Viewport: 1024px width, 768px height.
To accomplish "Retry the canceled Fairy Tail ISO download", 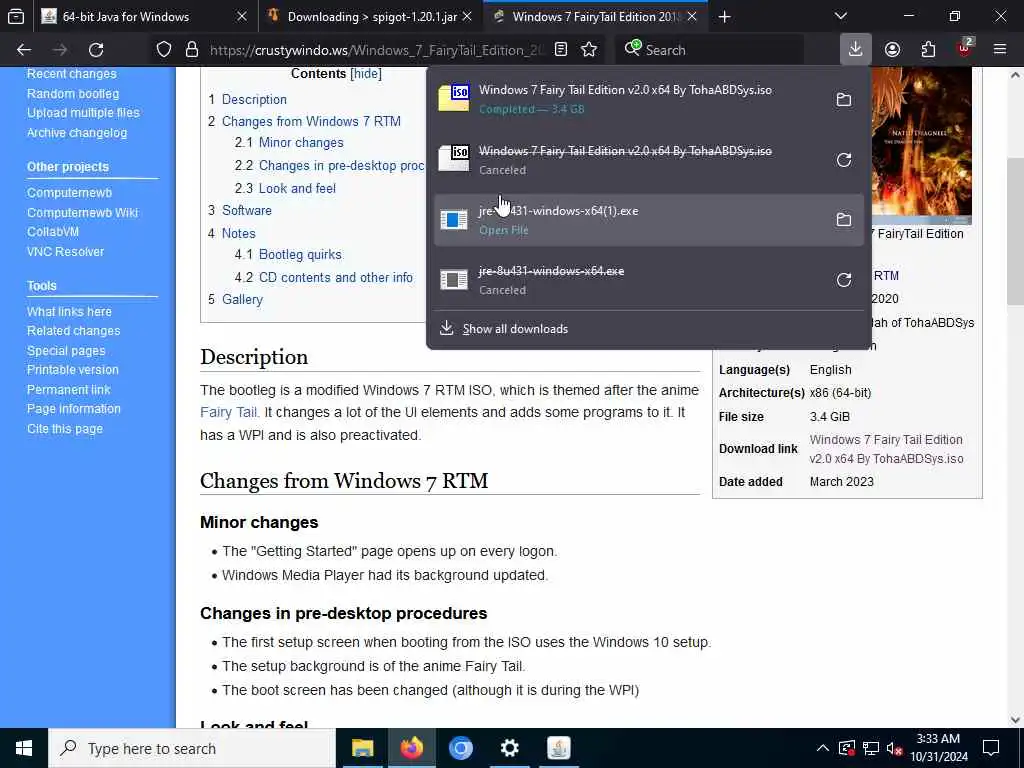I will click(x=844, y=160).
